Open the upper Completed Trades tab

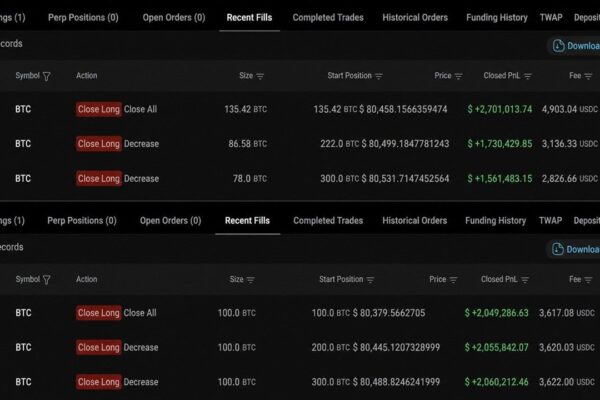coord(328,18)
